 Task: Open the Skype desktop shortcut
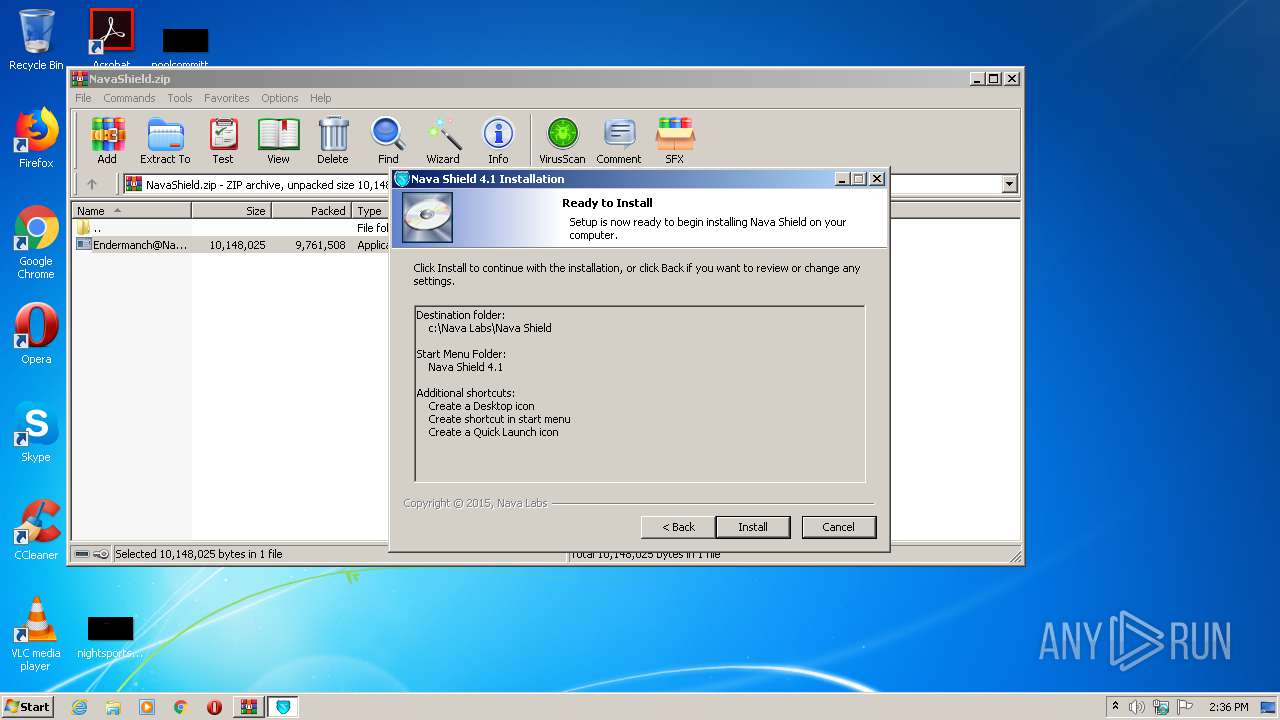[36, 432]
